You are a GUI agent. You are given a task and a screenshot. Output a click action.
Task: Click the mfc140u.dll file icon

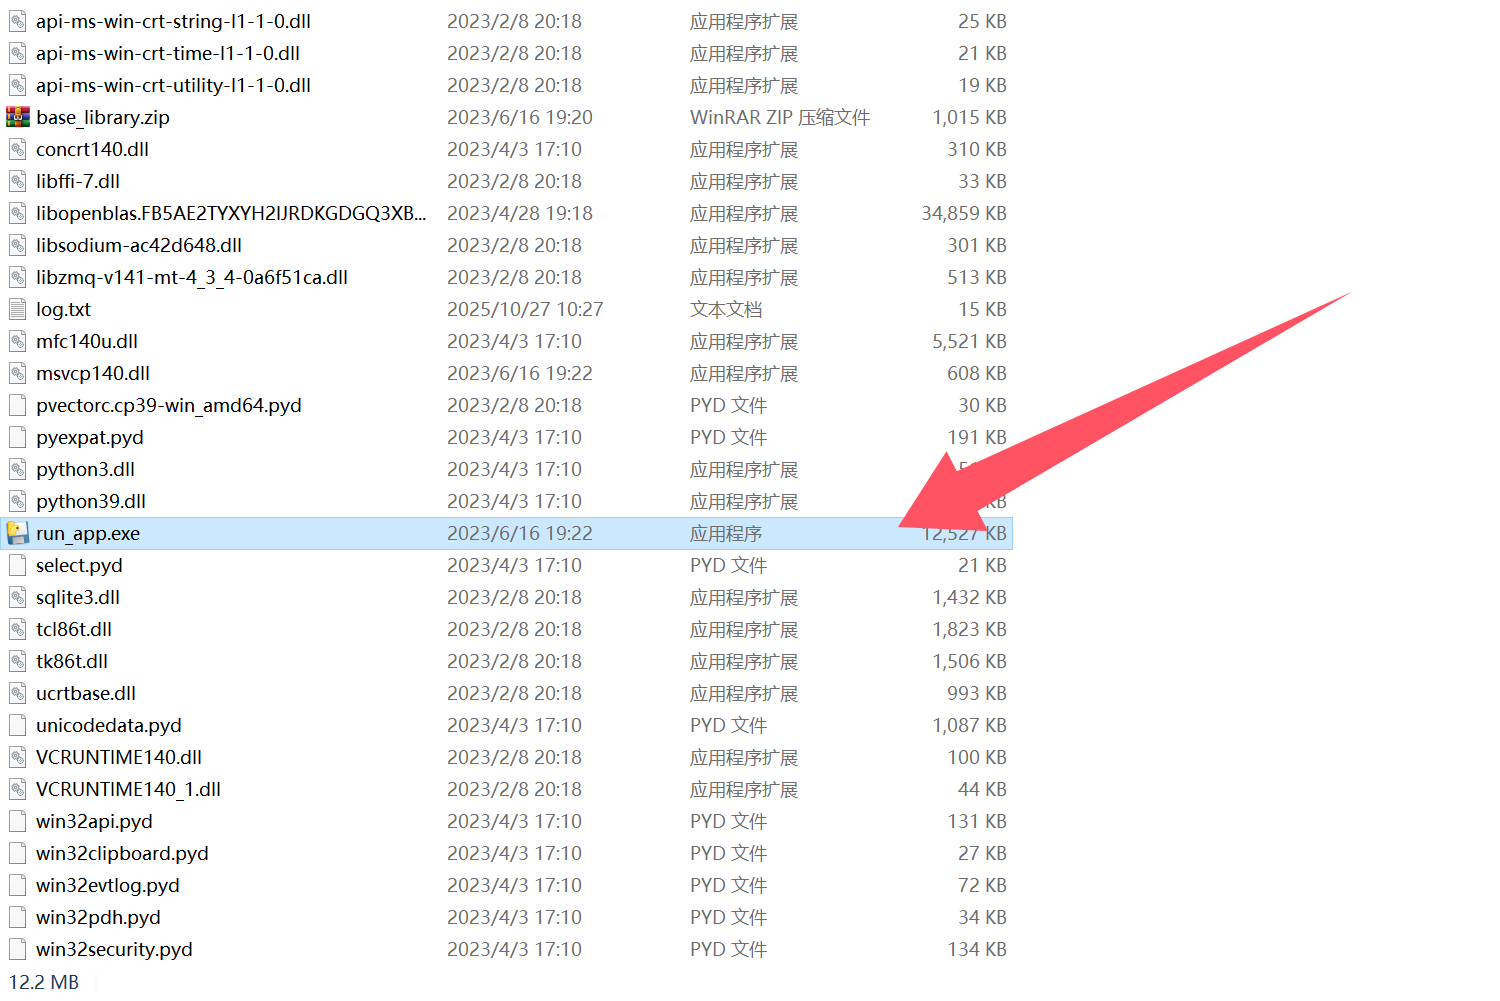[x=18, y=341]
